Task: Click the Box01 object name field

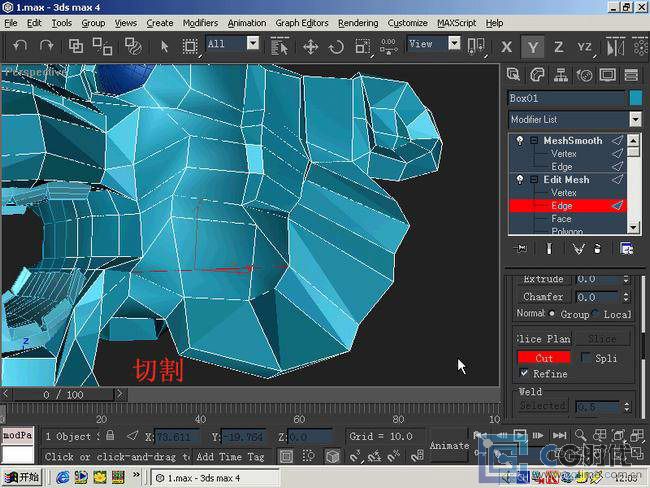Action: (x=567, y=98)
